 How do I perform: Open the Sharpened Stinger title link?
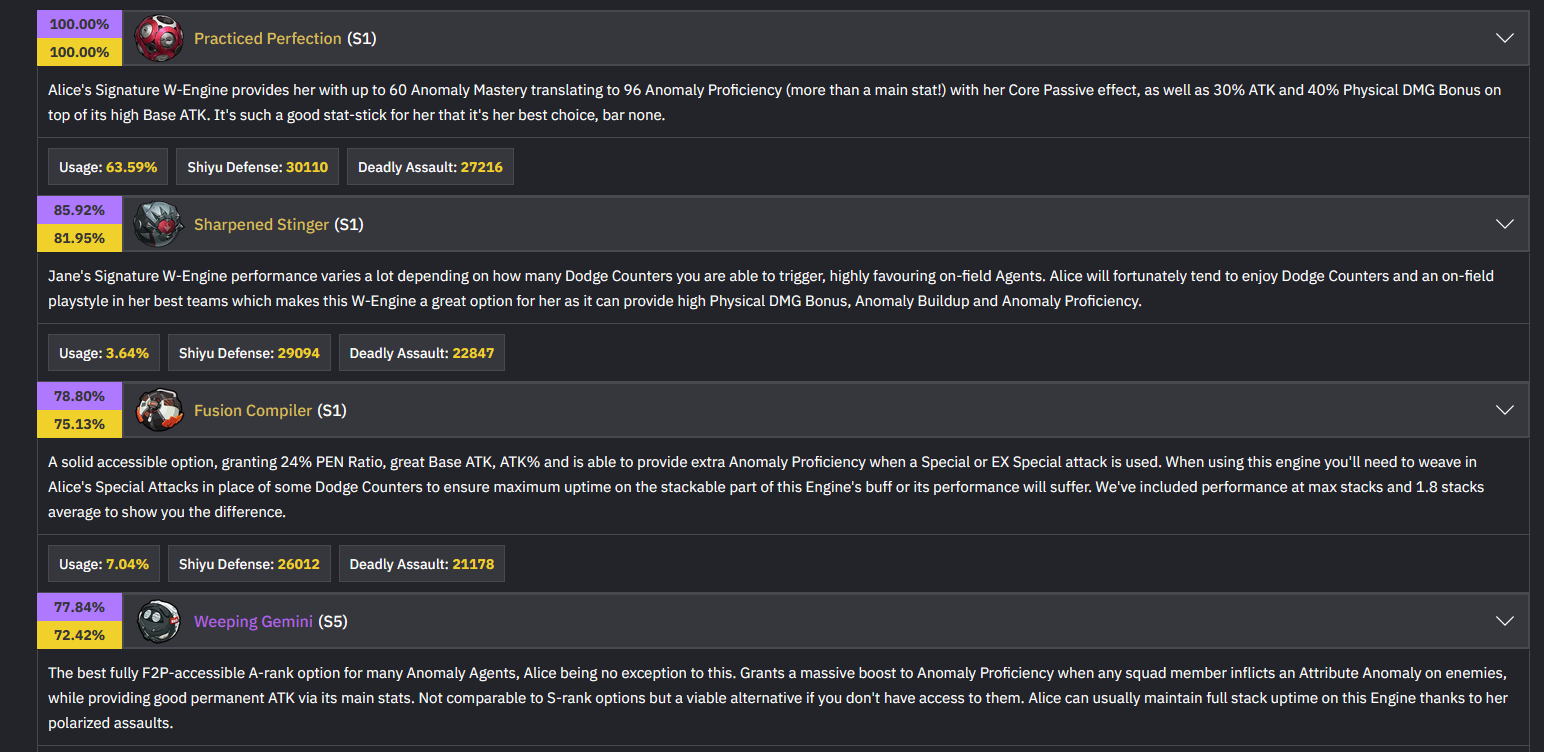point(261,224)
